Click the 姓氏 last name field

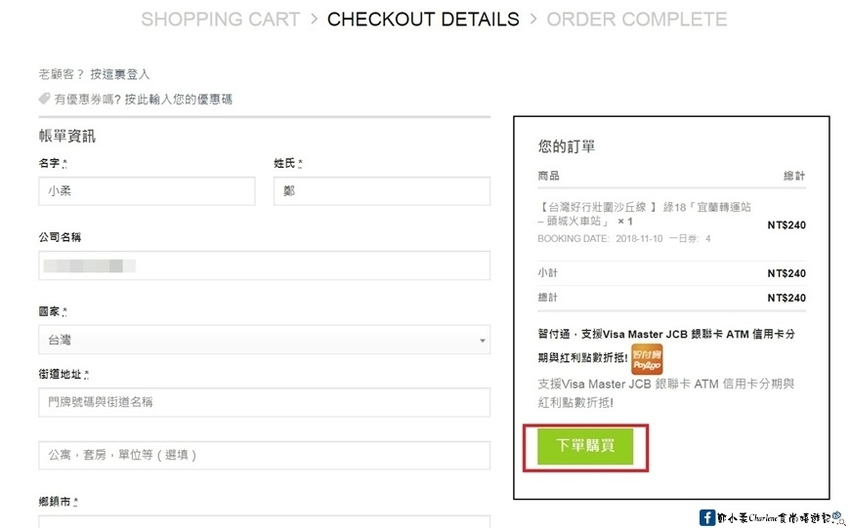[x=381, y=191]
